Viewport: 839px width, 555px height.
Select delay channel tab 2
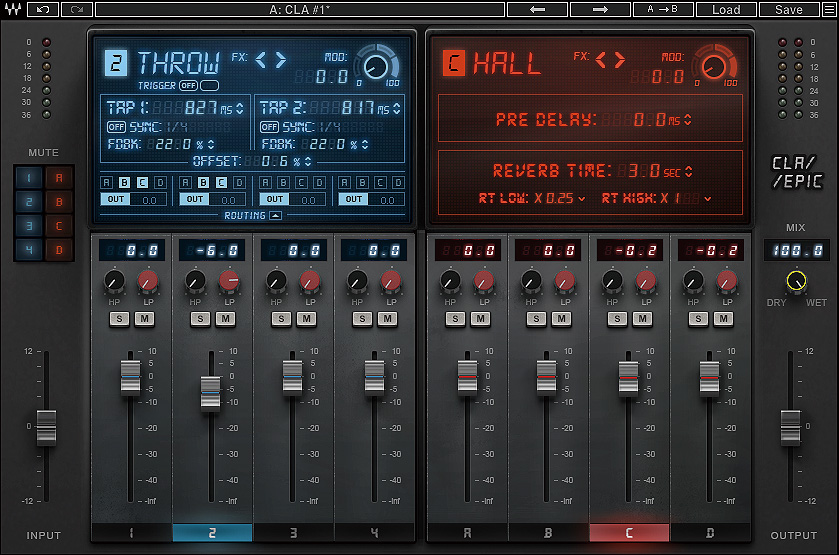coord(212,533)
